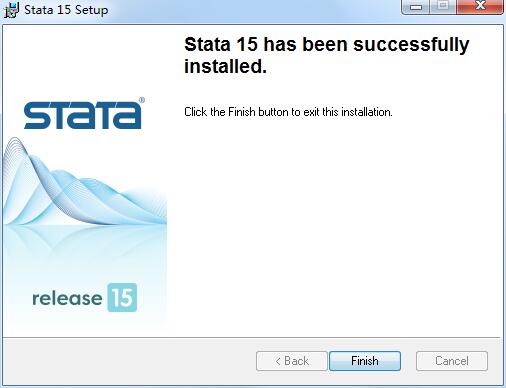This screenshot has height=388, width=506.
Task: Click the Finish button to exit setup
Action: pyautogui.click(x=365, y=361)
